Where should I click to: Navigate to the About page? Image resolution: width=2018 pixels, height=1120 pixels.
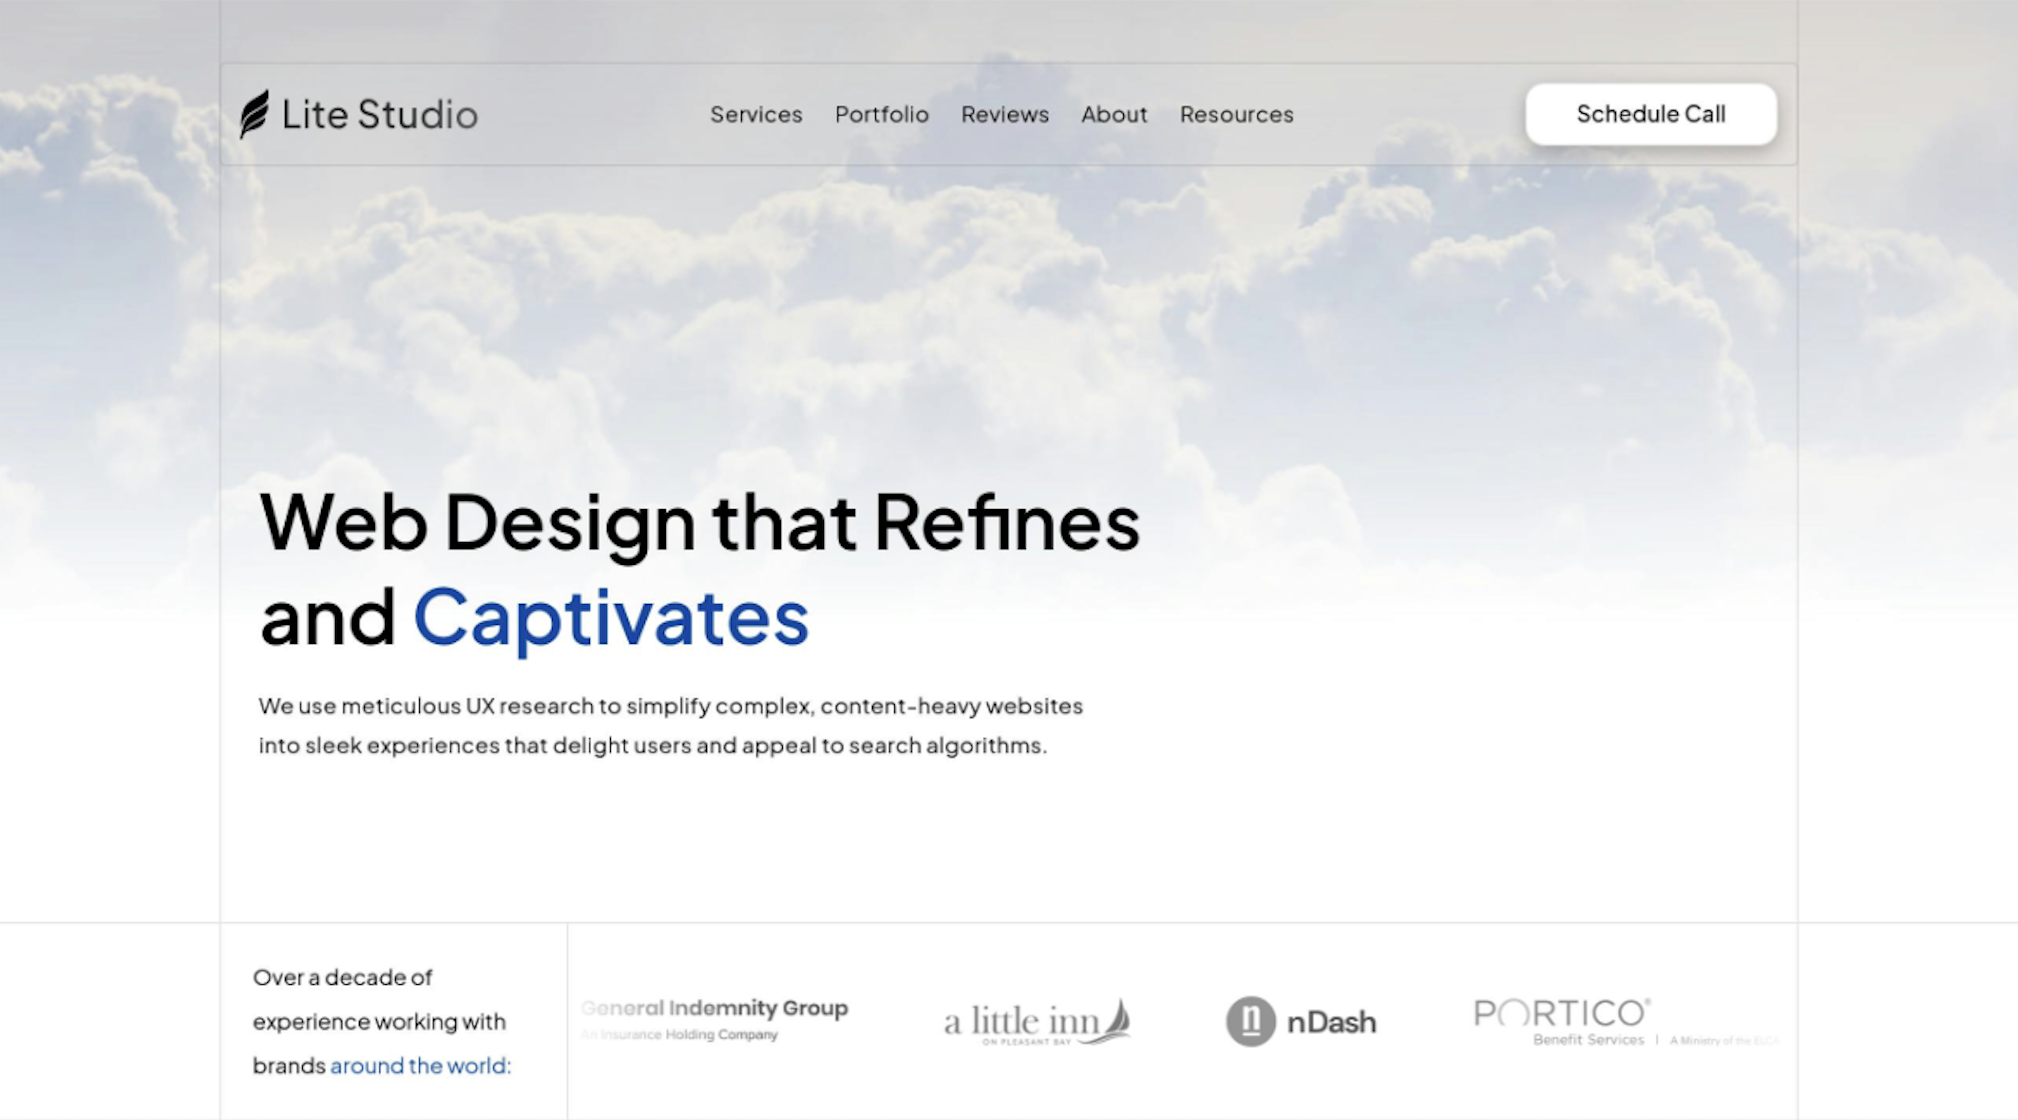pos(1113,115)
